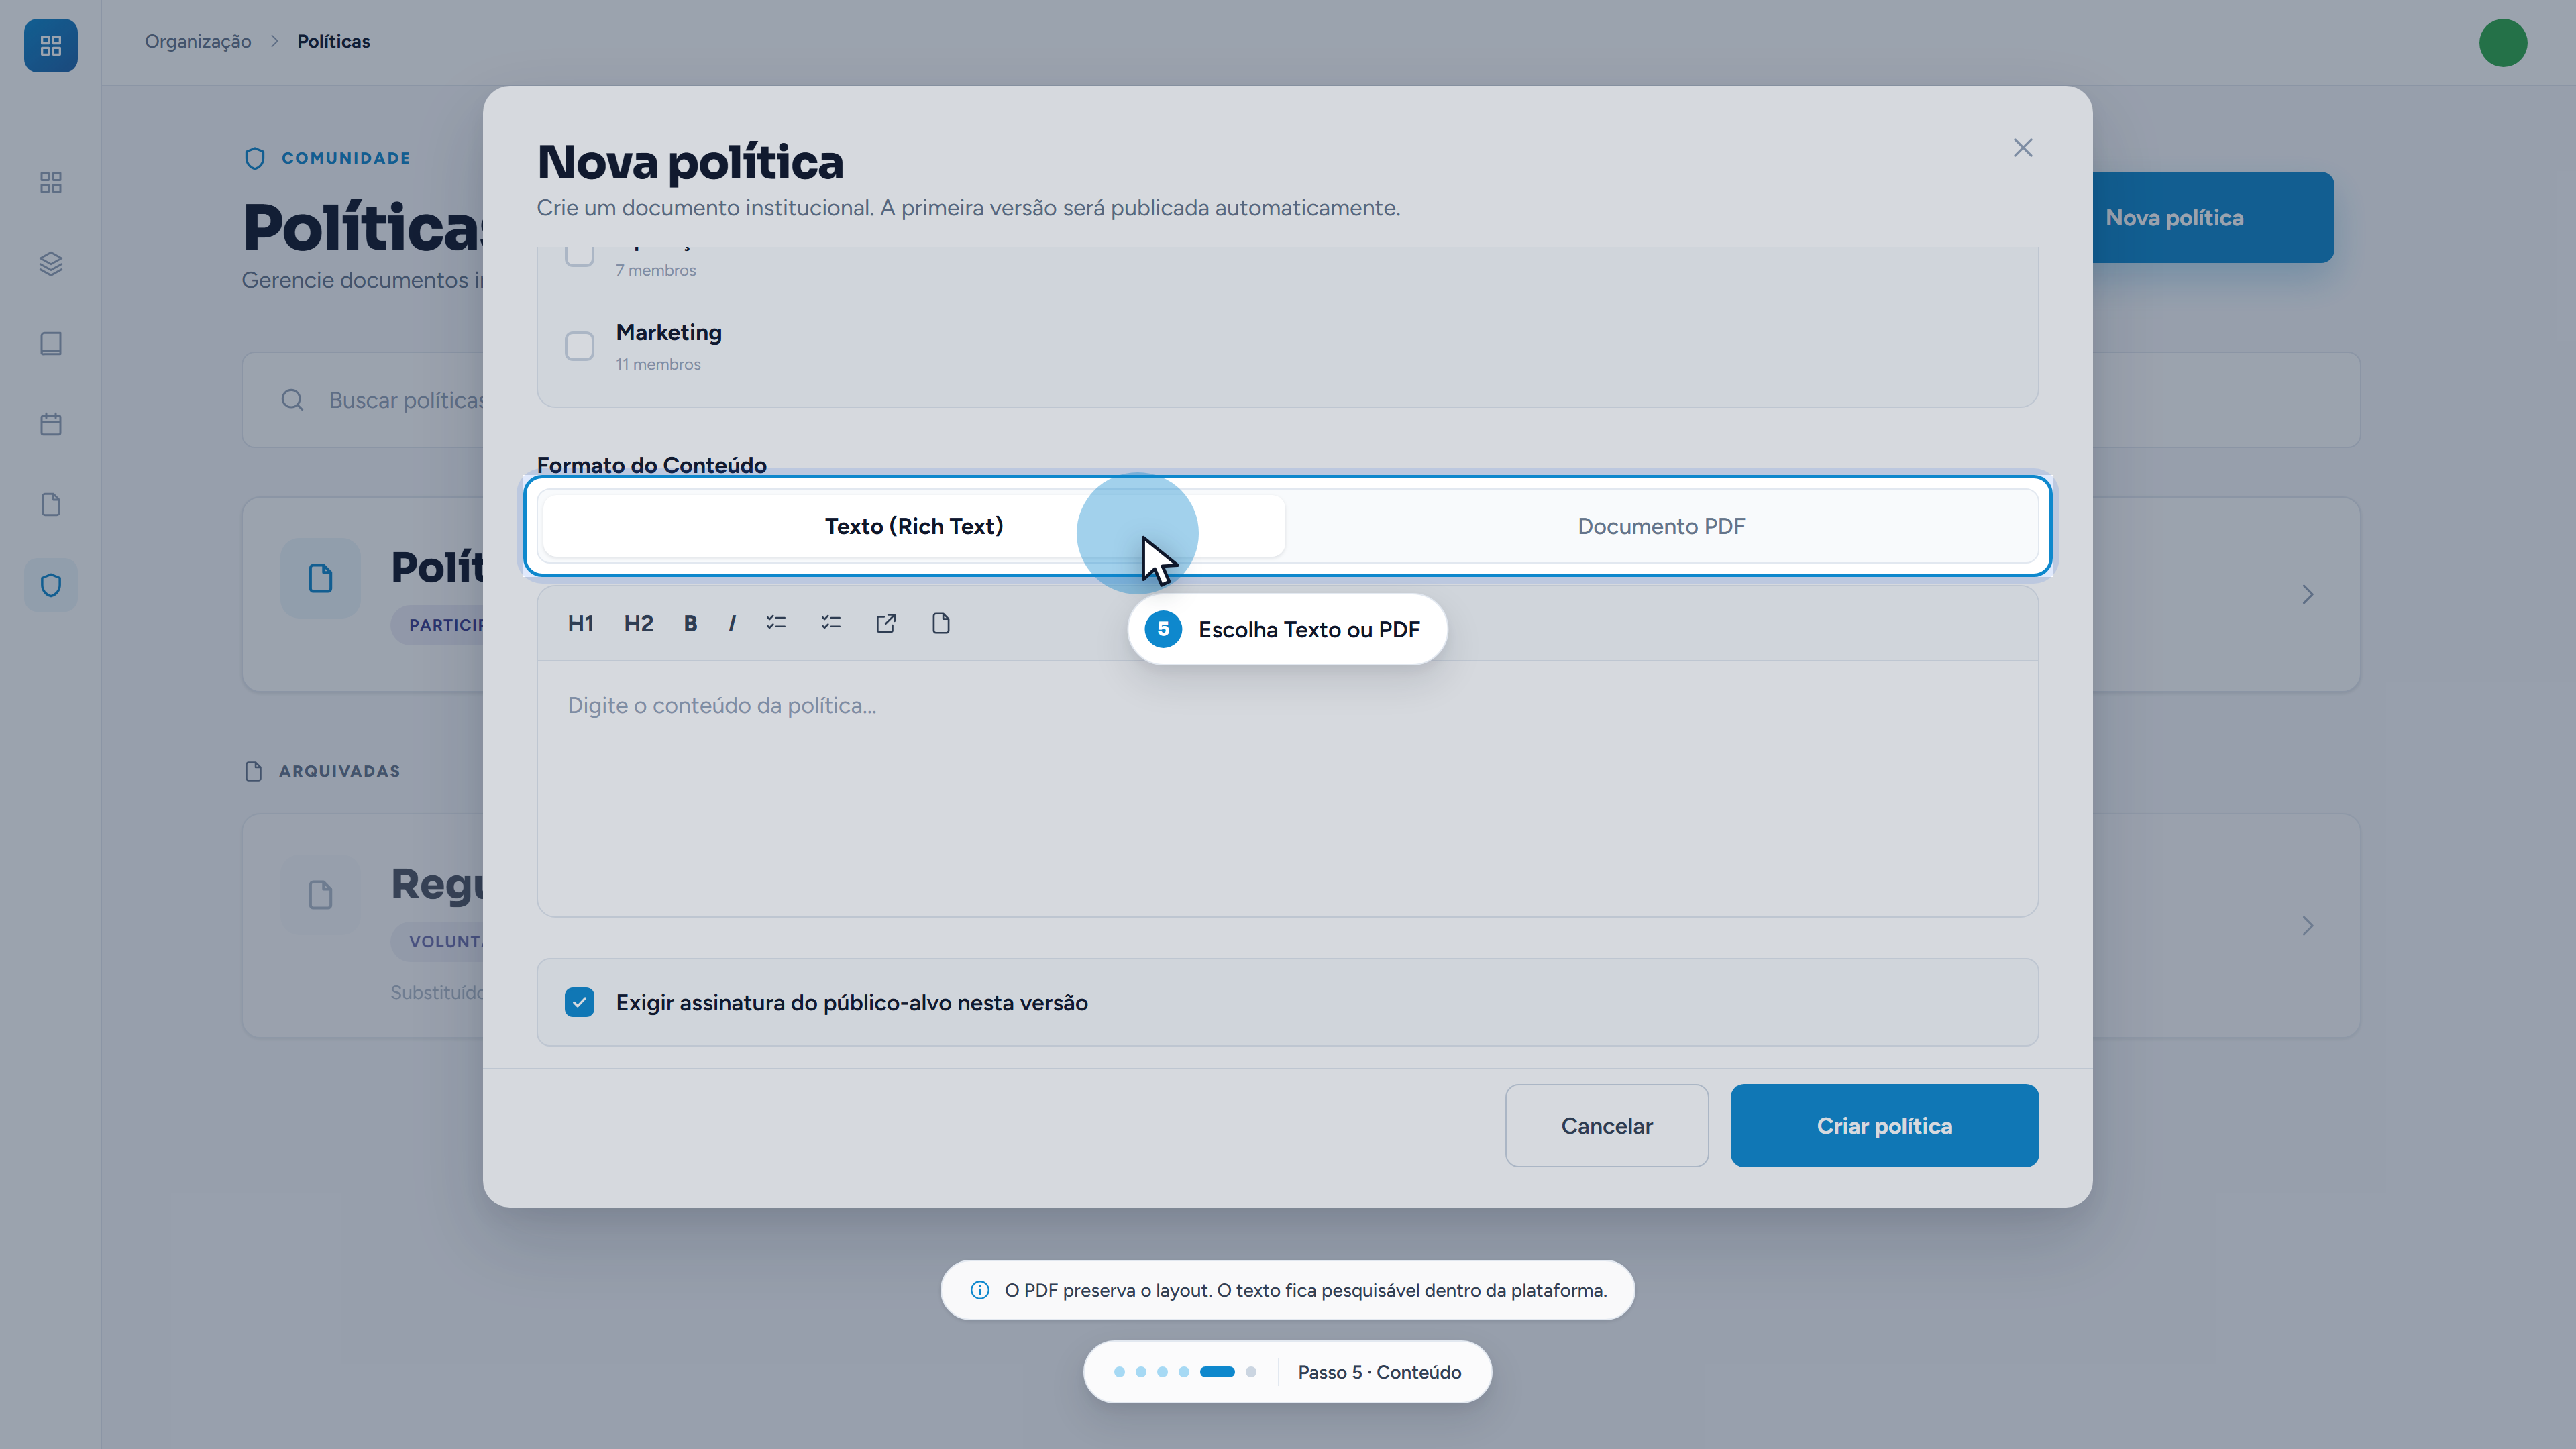
Task: Click the file icon of the Regu policy card
Action: click(320, 895)
